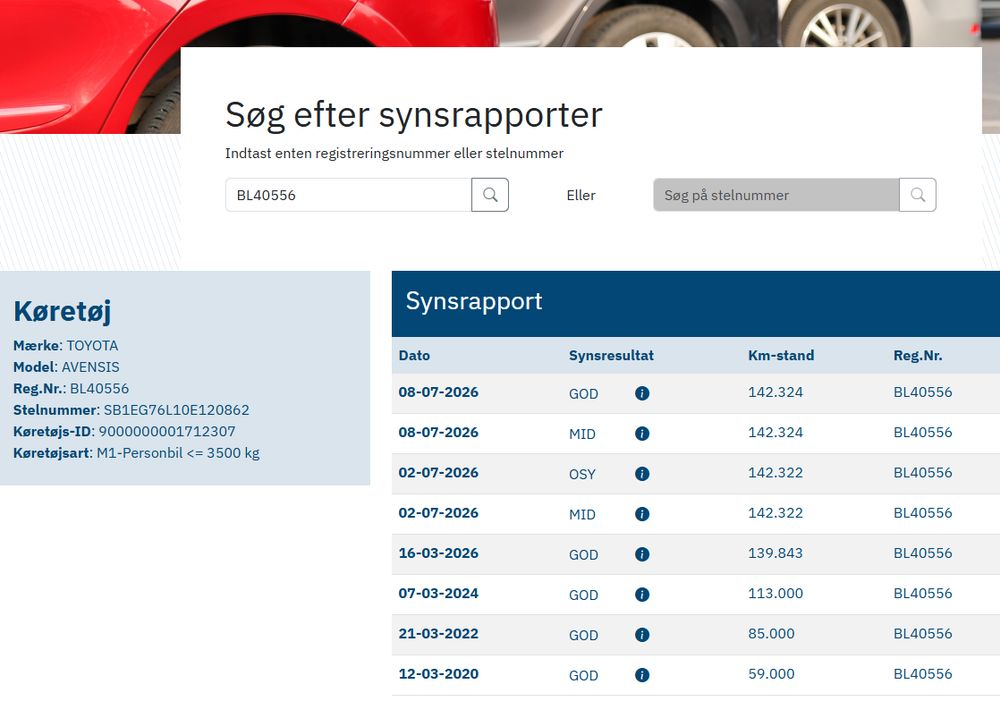Open info icon for 12-03-2020 inspection
The width and height of the screenshot is (1000, 716).
click(642, 675)
